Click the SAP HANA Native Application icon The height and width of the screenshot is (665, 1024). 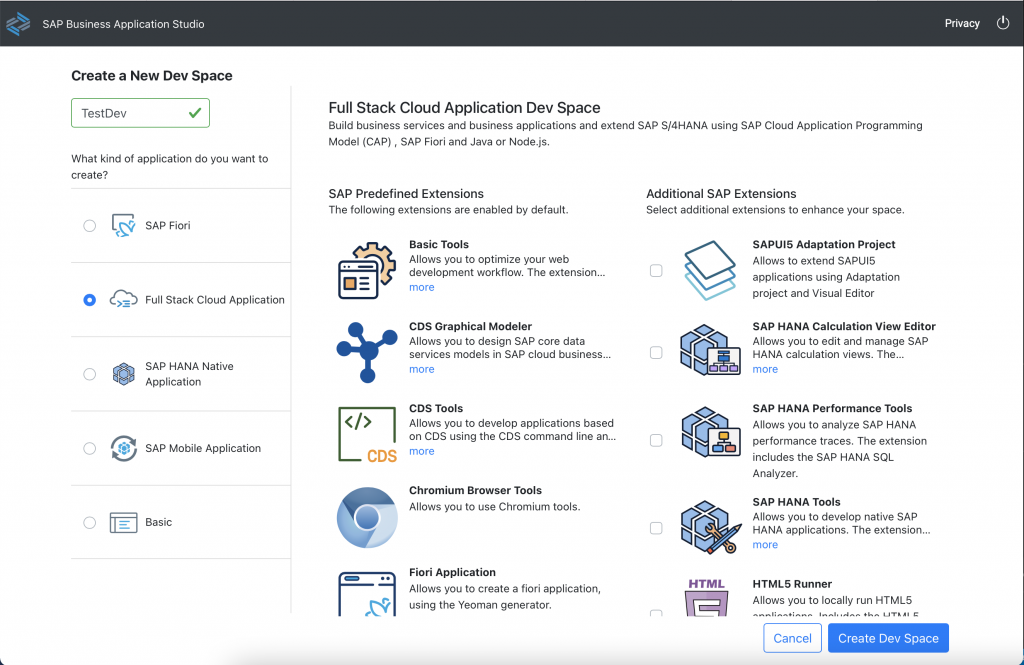[x=123, y=374]
